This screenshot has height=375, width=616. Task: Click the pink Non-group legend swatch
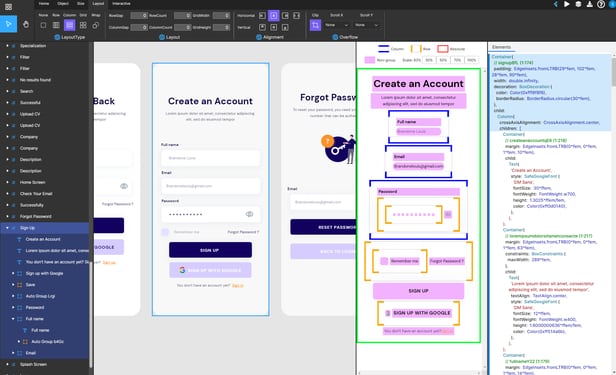coord(370,60)
